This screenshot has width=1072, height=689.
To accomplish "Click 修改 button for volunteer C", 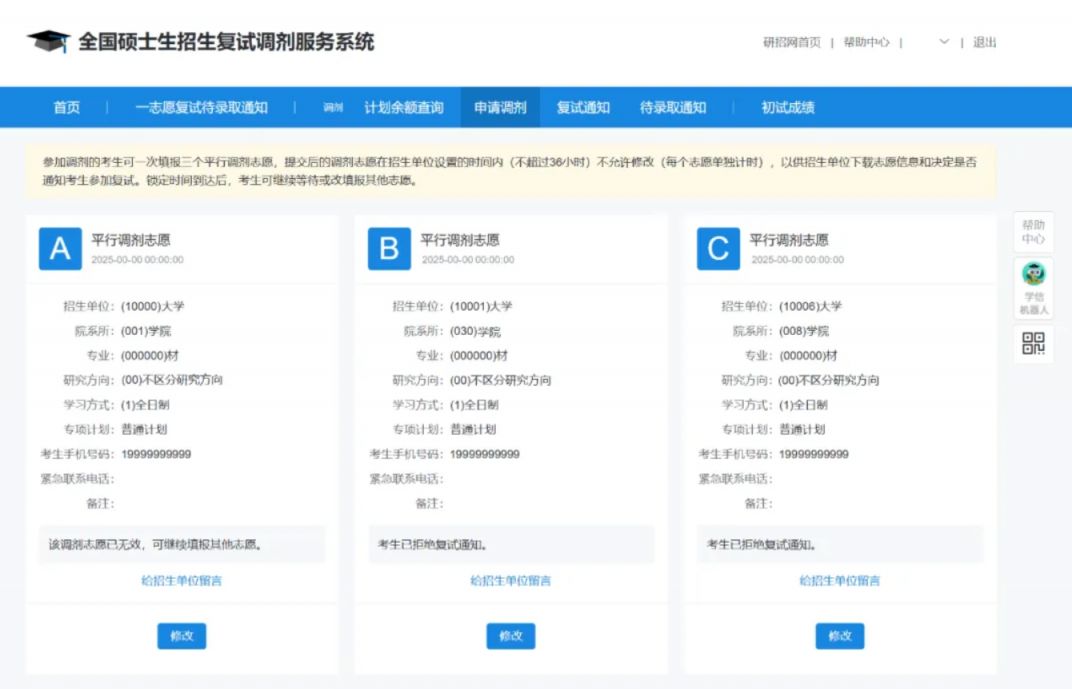I will click(840, 636).
